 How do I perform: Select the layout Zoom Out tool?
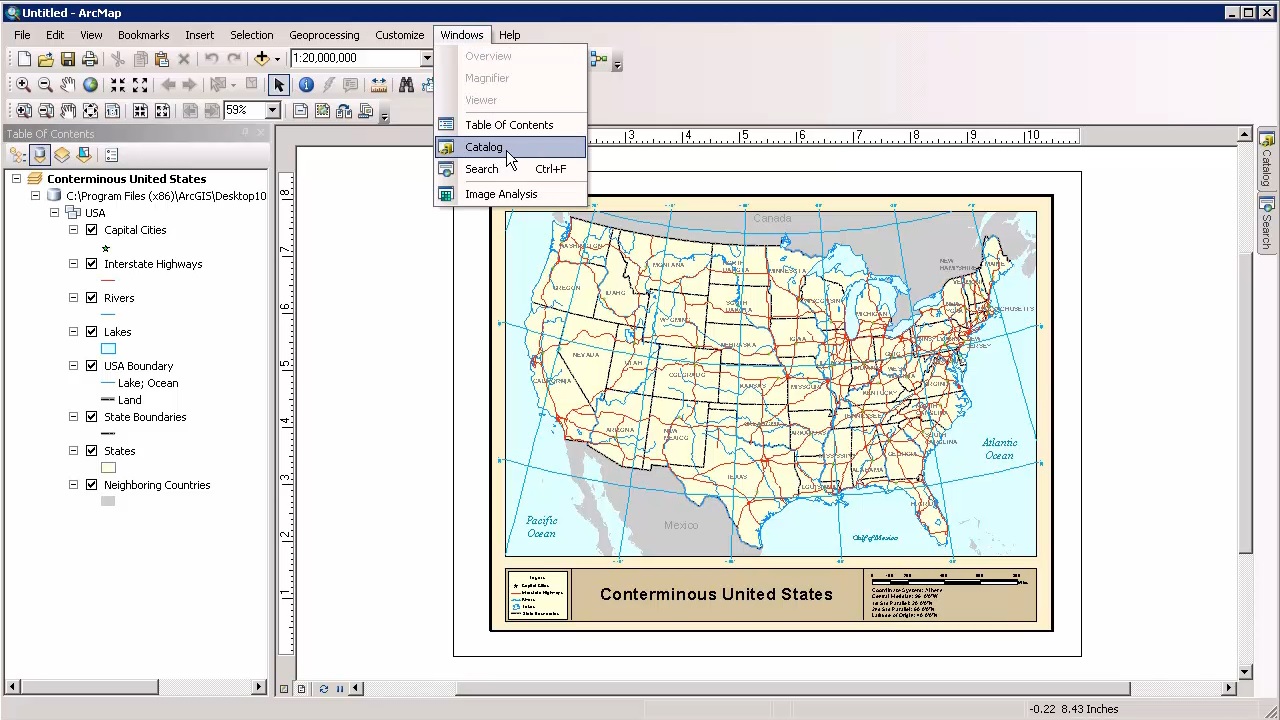[x=45, y=111]
